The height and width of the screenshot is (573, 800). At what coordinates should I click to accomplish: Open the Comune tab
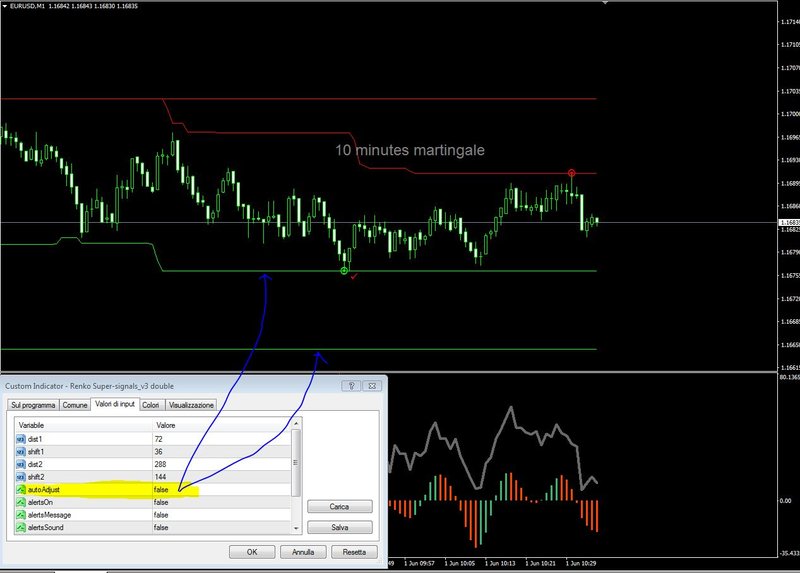(74, 405)
